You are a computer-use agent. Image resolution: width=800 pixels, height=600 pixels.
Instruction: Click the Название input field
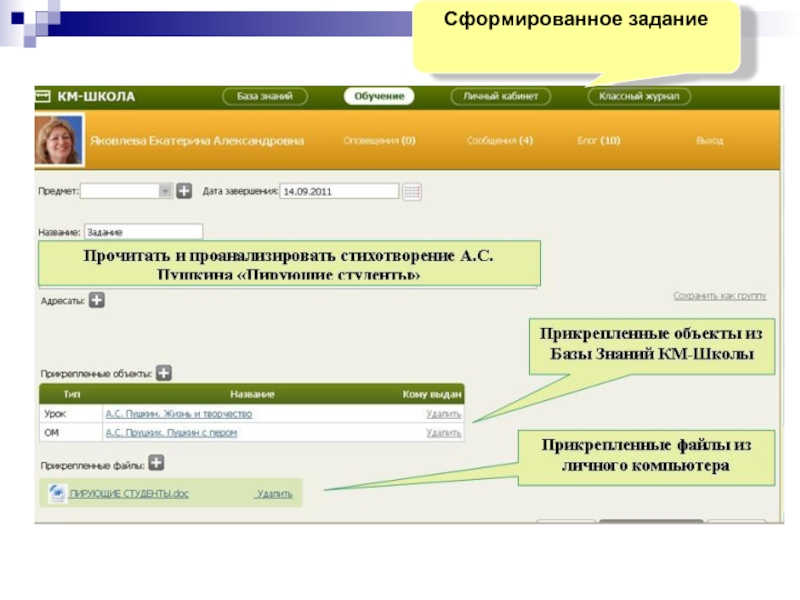click(143, 232)
